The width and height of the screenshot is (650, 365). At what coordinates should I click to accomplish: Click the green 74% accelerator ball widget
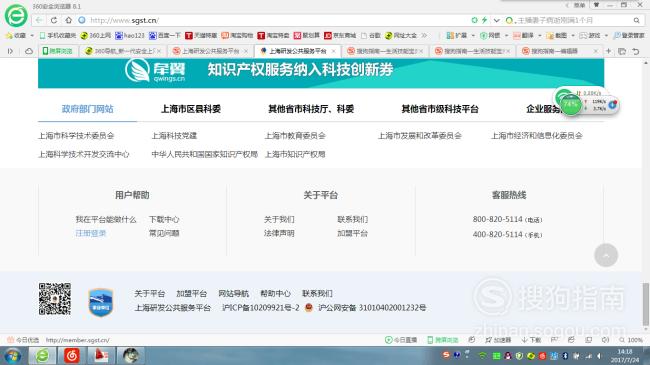pyautogui.click(x=571, y=105)
